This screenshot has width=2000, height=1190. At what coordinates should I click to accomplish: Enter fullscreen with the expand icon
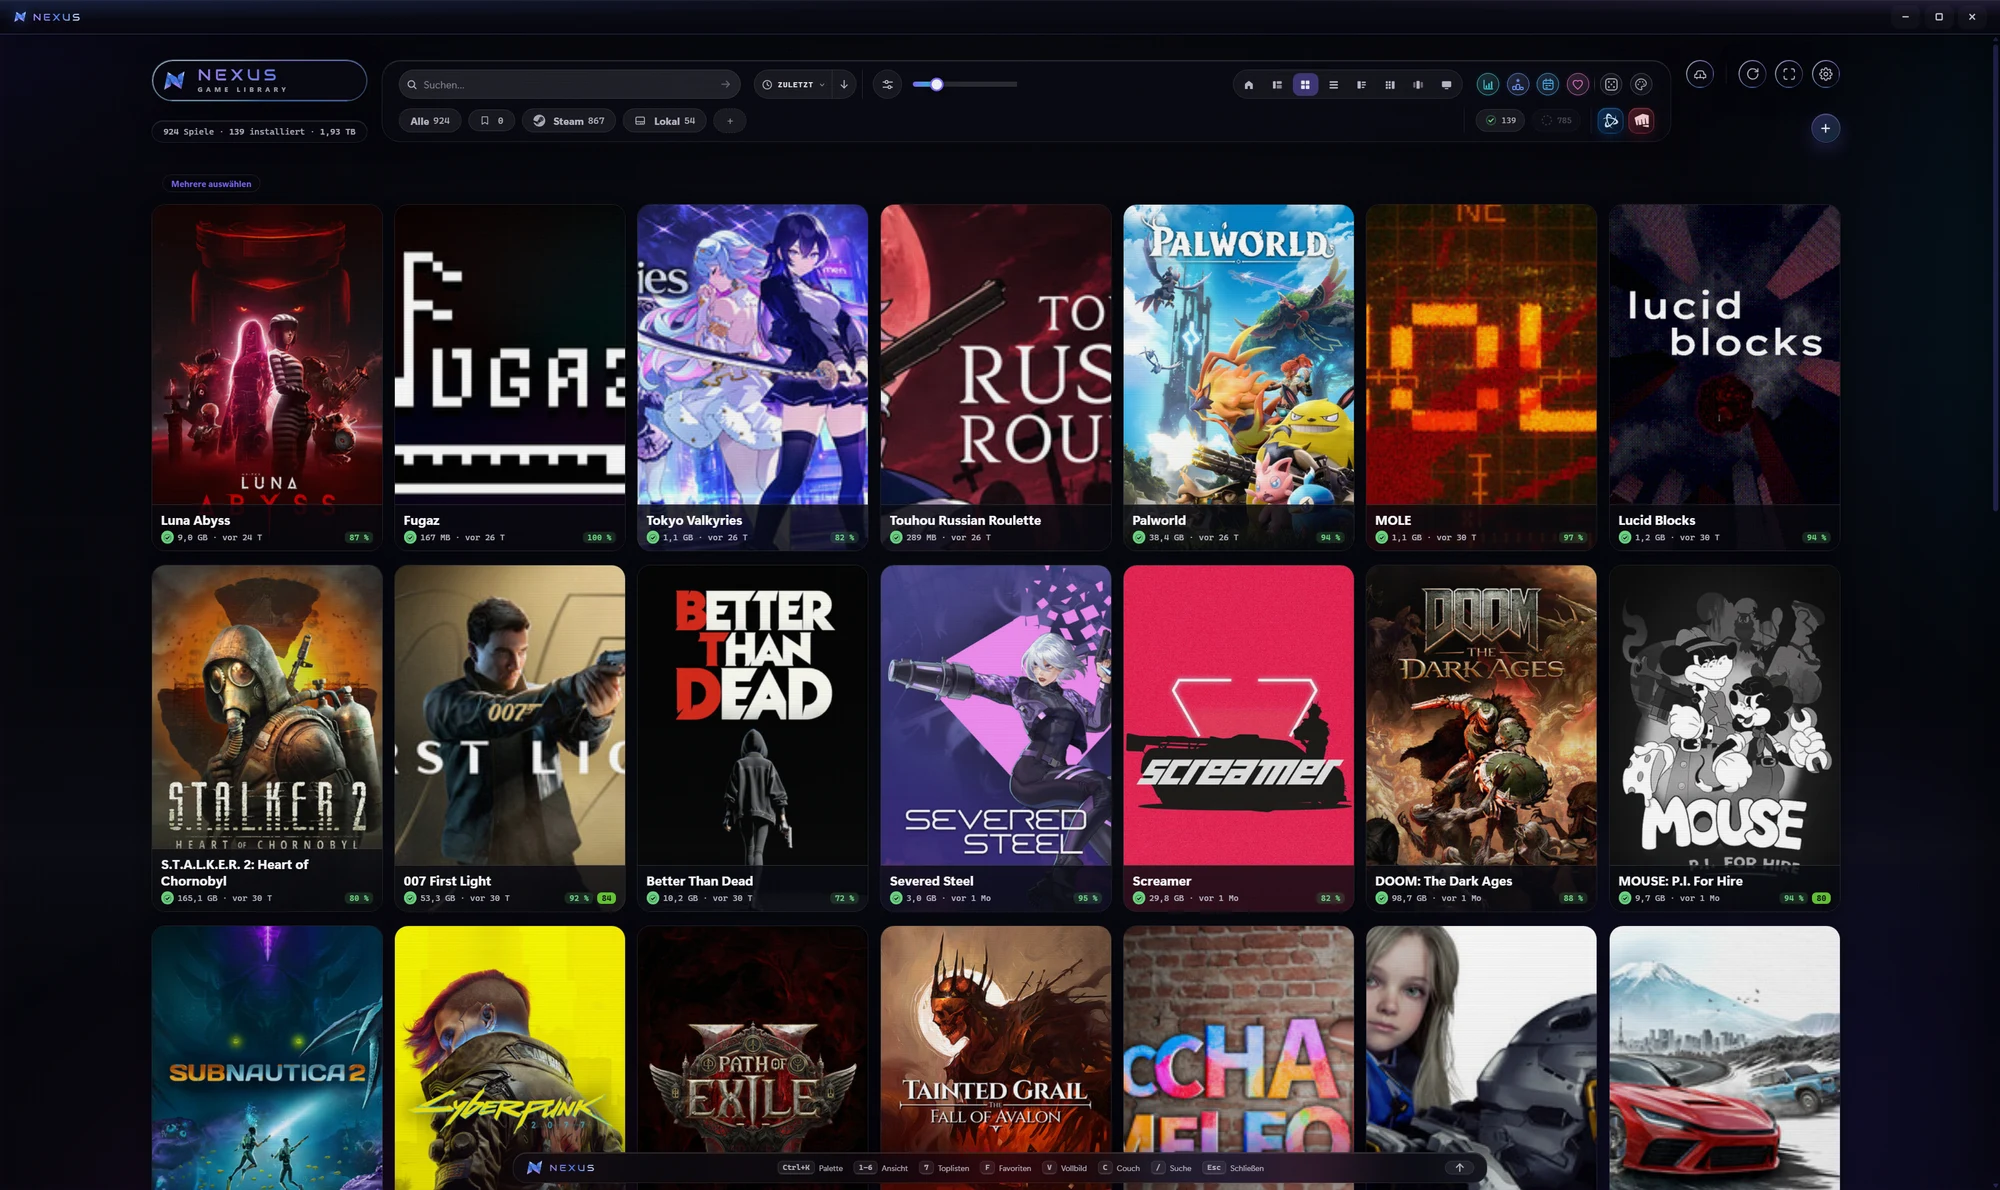coord(1789,74)
